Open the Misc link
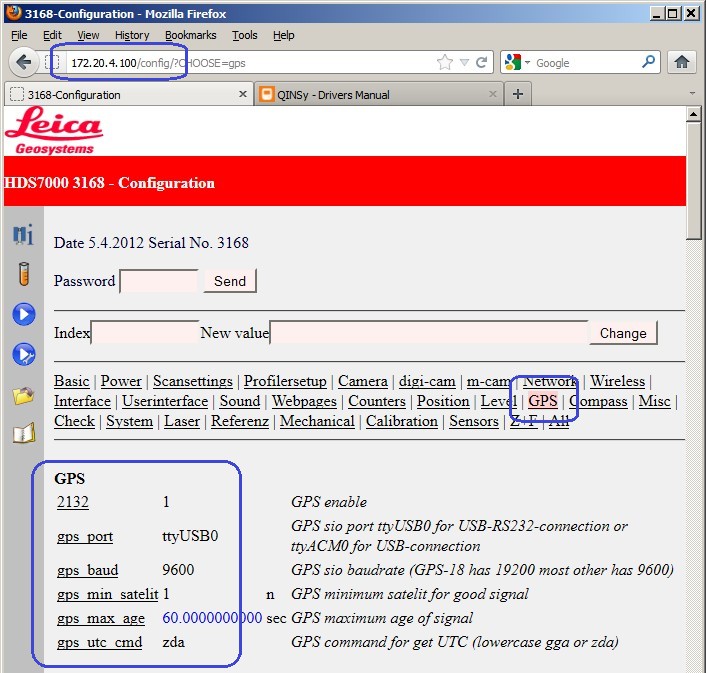 [655, 401]
